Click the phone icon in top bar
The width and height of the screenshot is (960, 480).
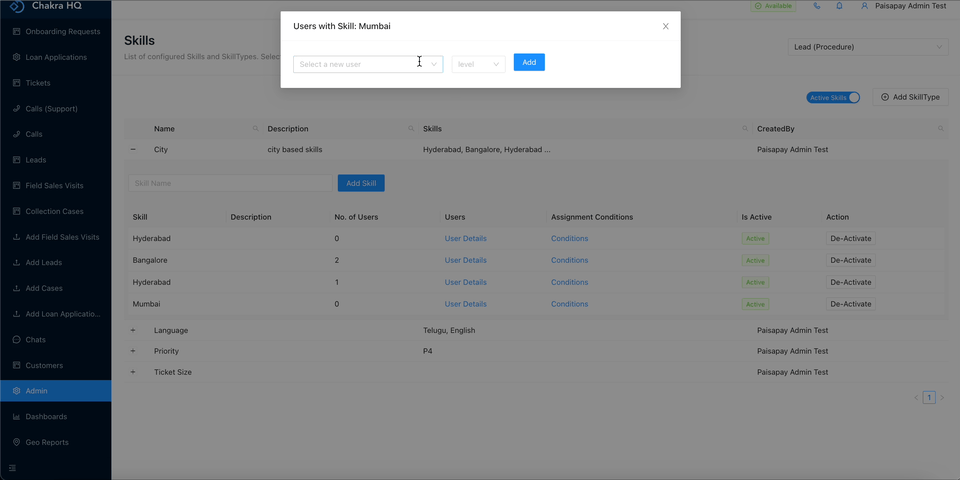tap(817, 6)
